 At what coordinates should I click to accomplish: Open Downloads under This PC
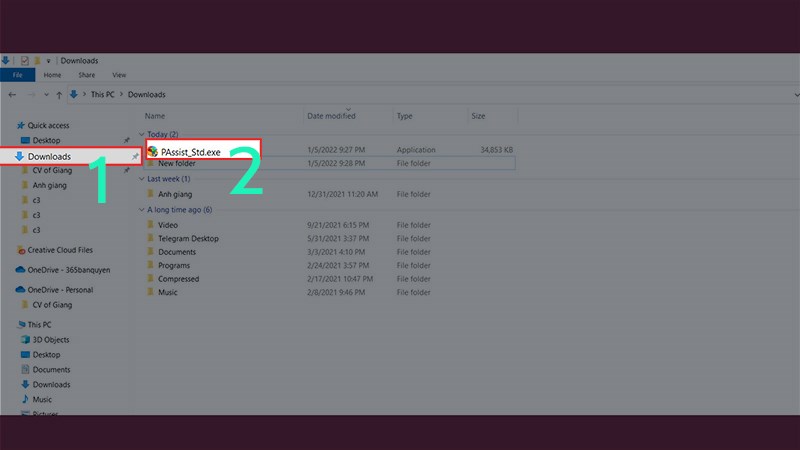pyautogui.click(x=52, y=385)
